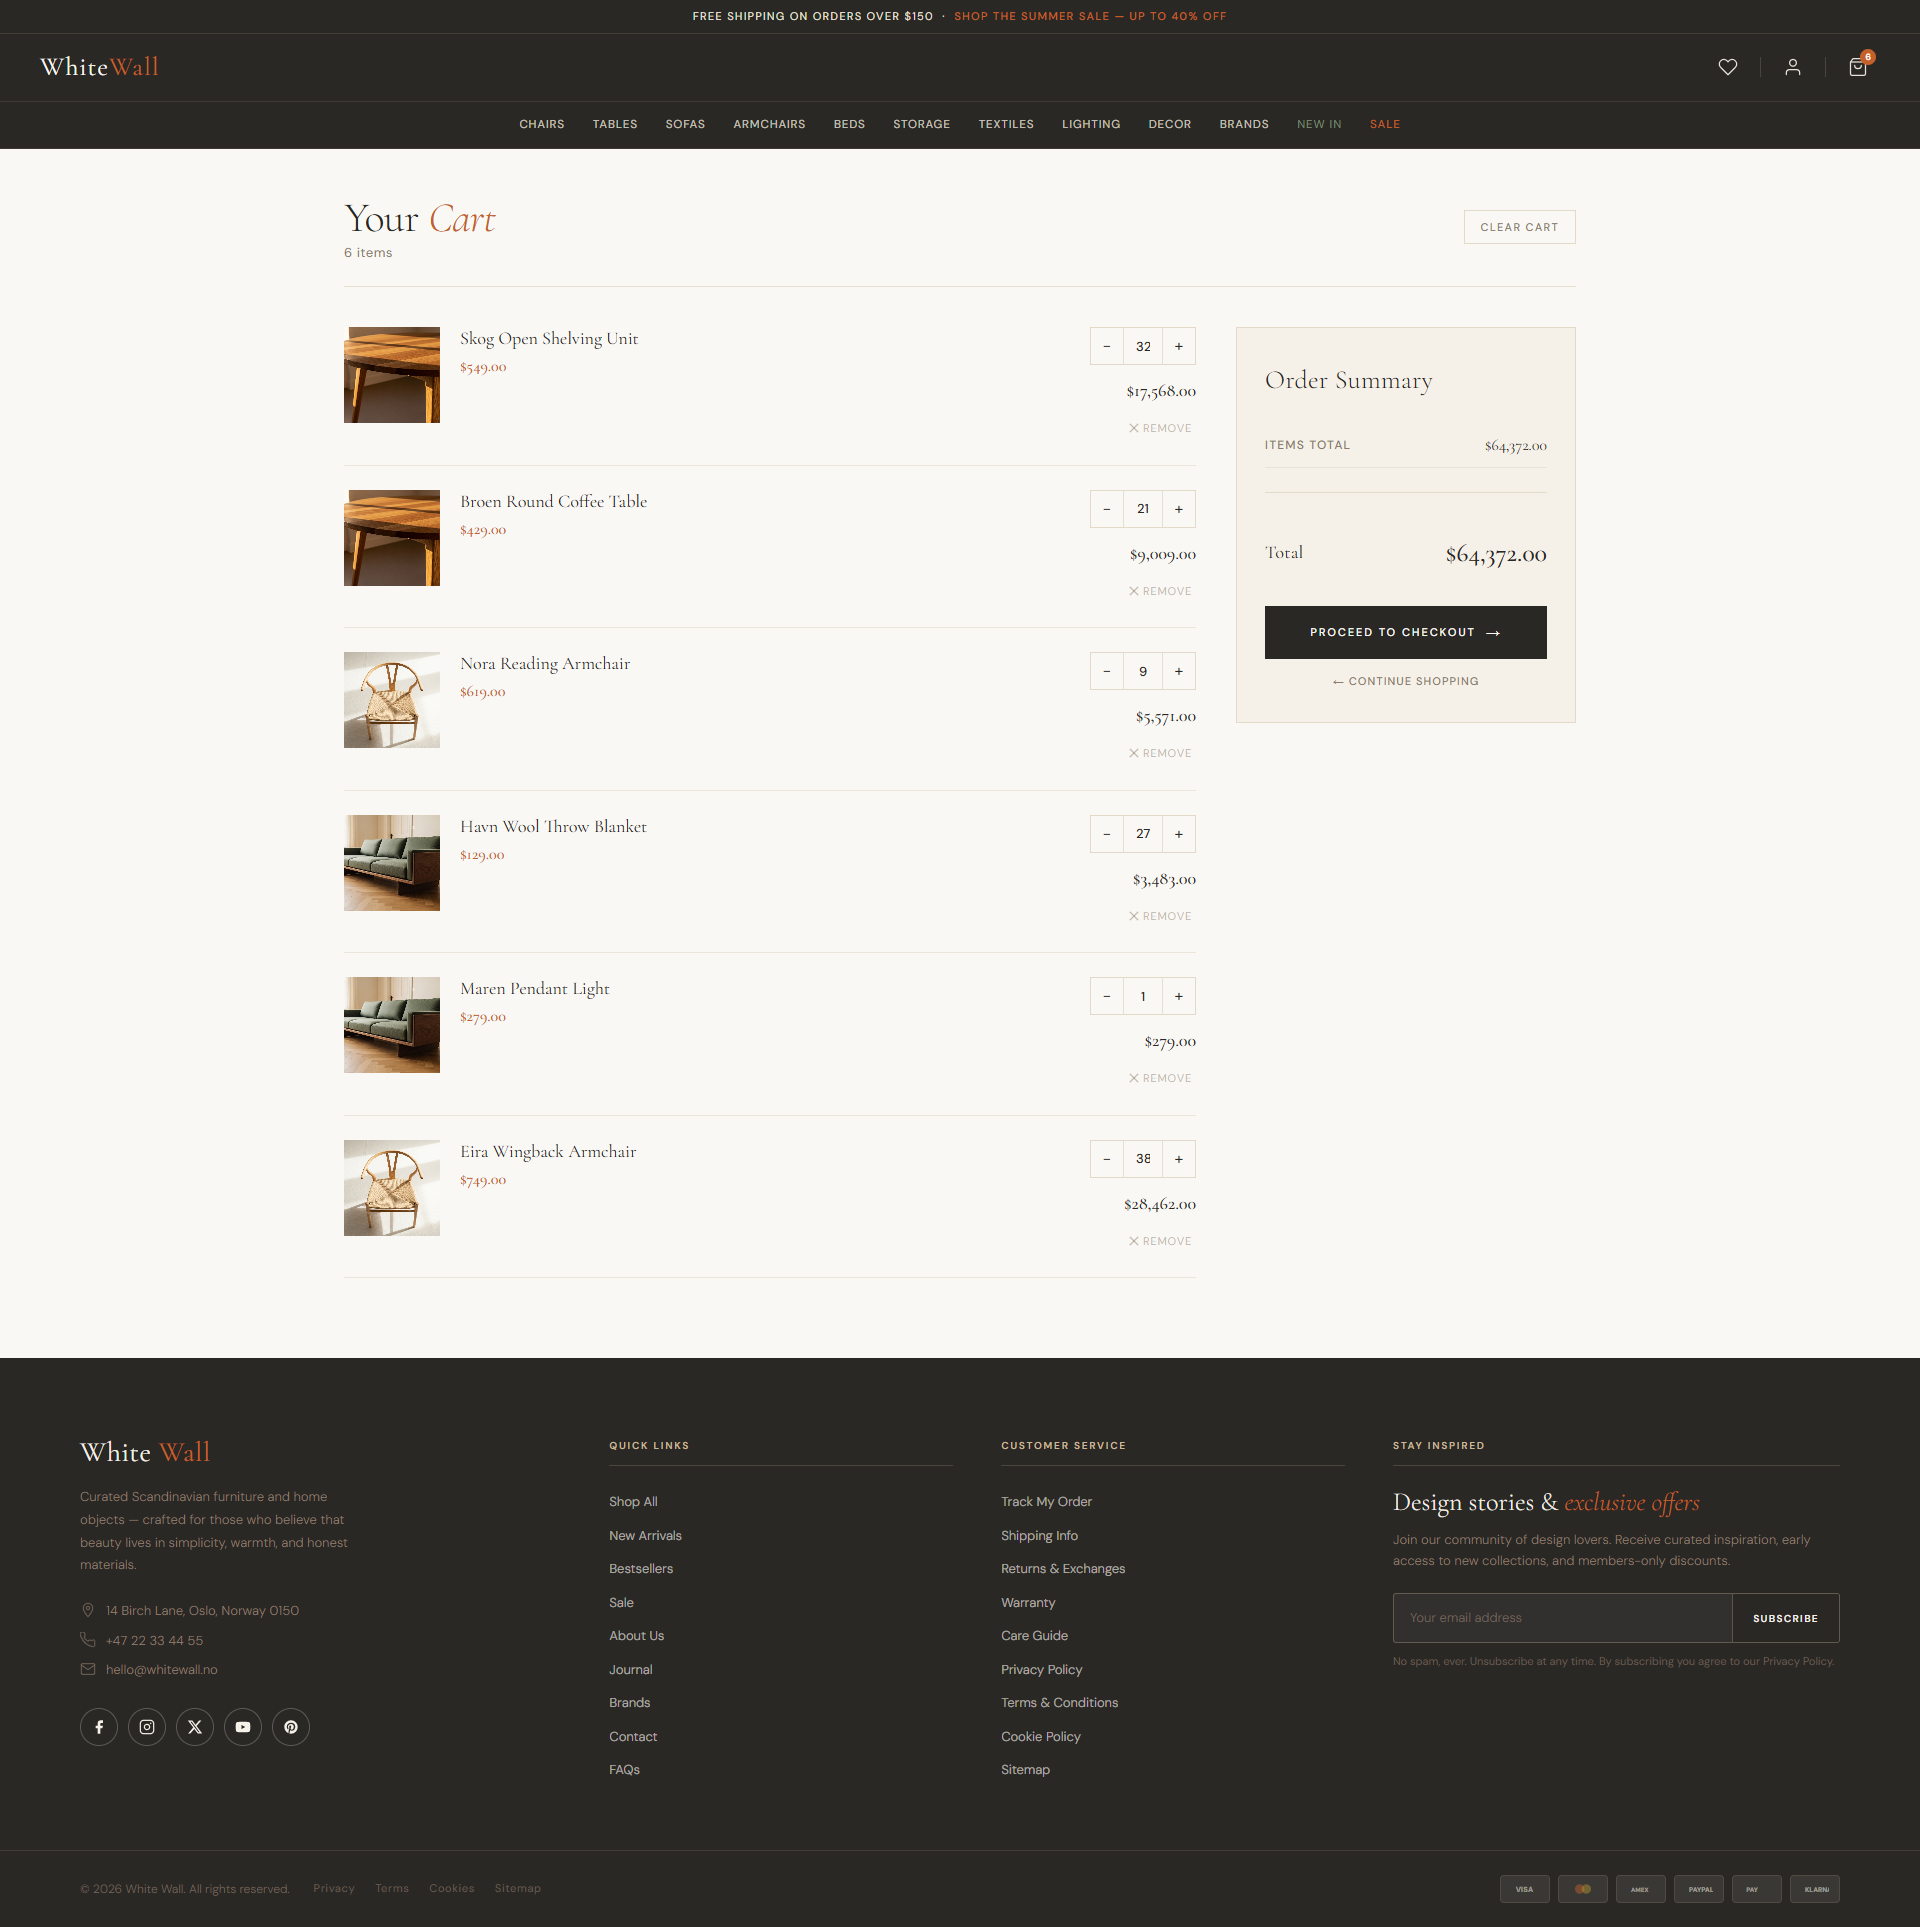The image size is (1920, 1927).
Task: Click the Klarna payment badge
Action: (1815, 1889)
